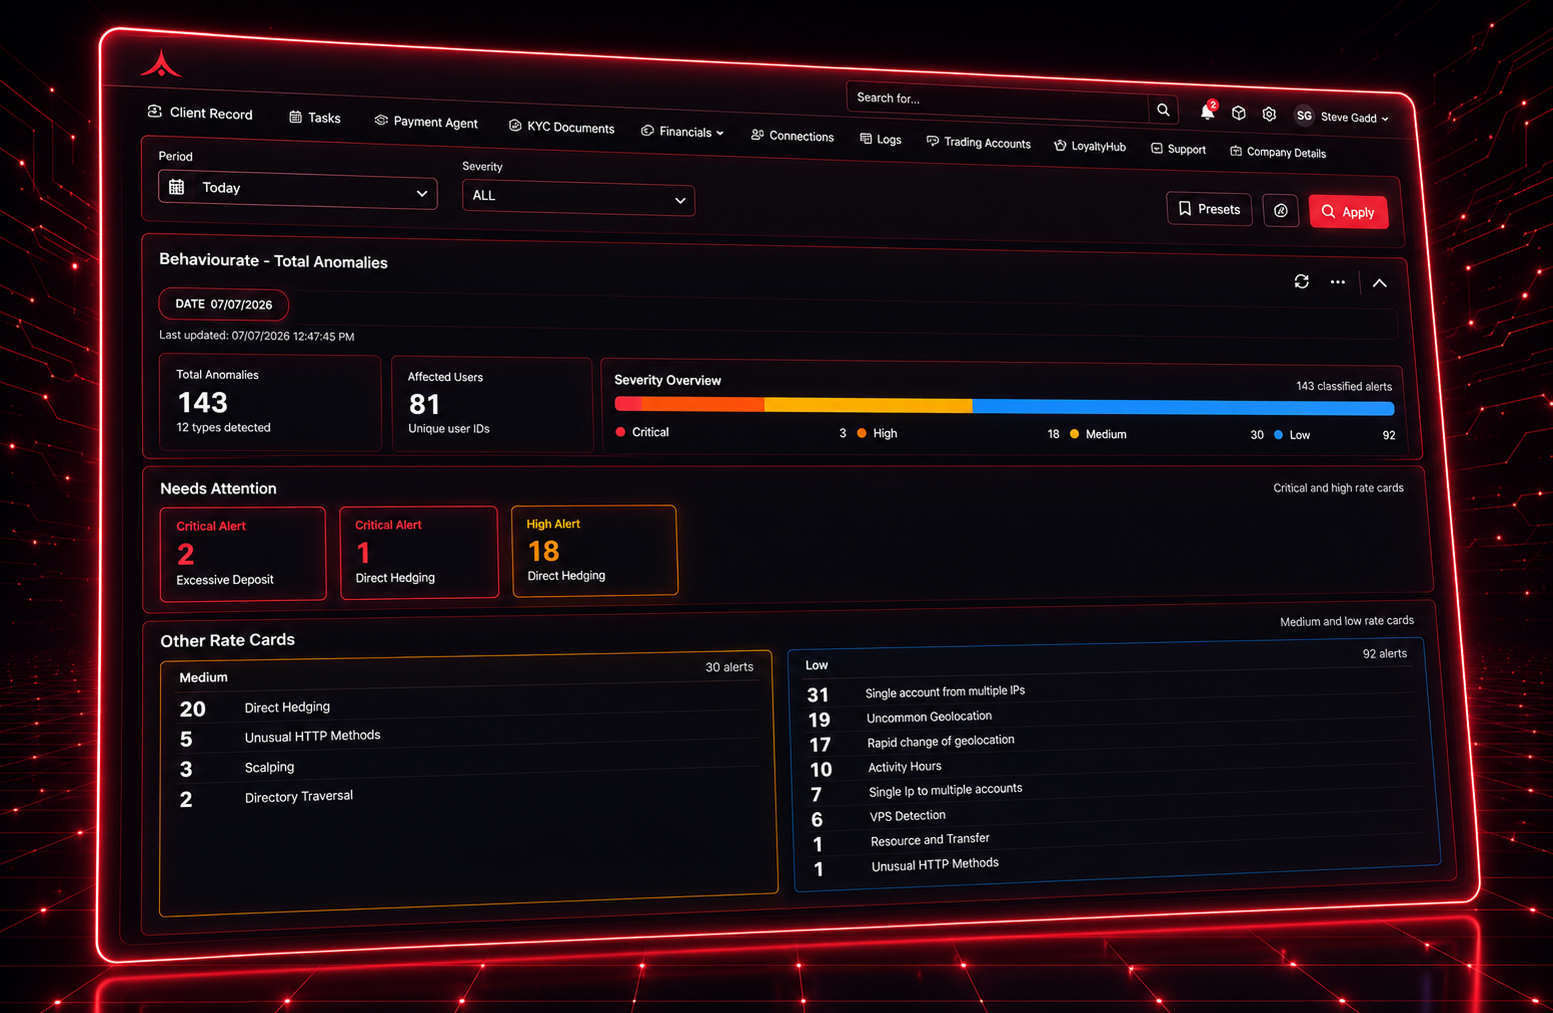1553x1013 pixels.
Task: Expand the Financials menu
Action: point(683,132)
